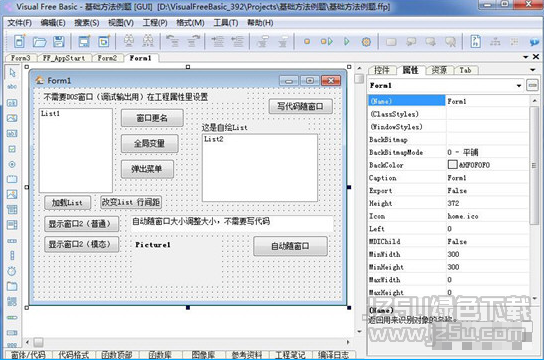Select the ok button control tool
This screenshot has width=544, height=360.
(x=12, y=103)
